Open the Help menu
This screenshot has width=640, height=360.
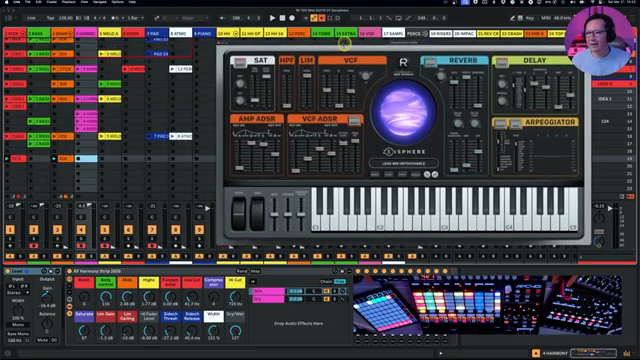pos(132,2)
